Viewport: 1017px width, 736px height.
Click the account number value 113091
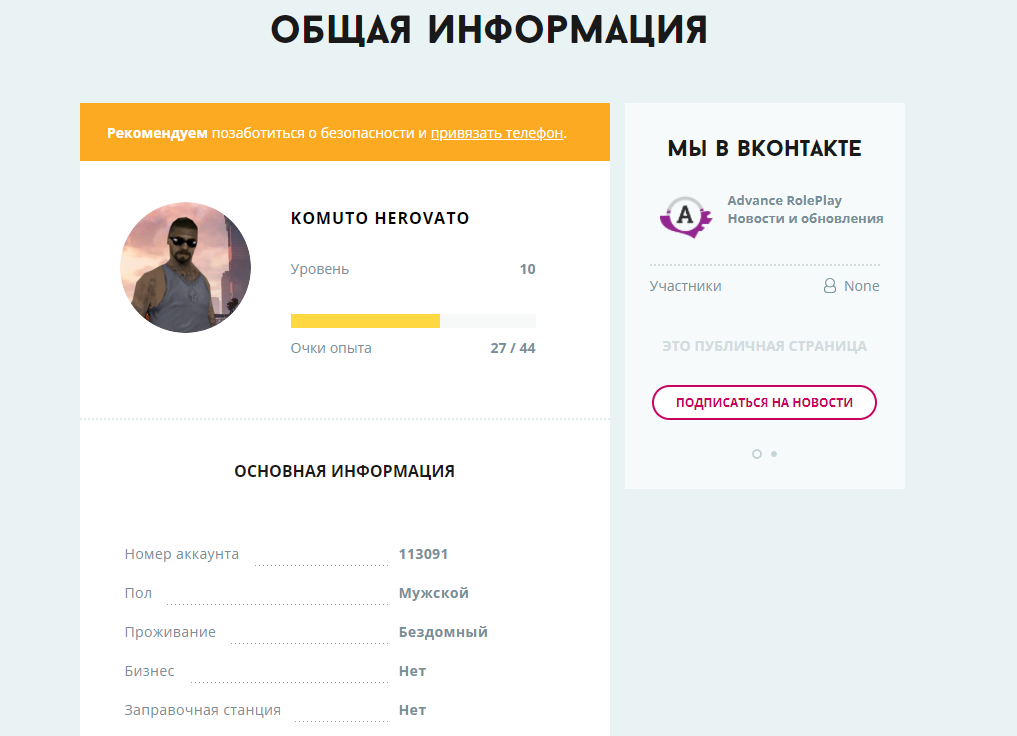423,554
